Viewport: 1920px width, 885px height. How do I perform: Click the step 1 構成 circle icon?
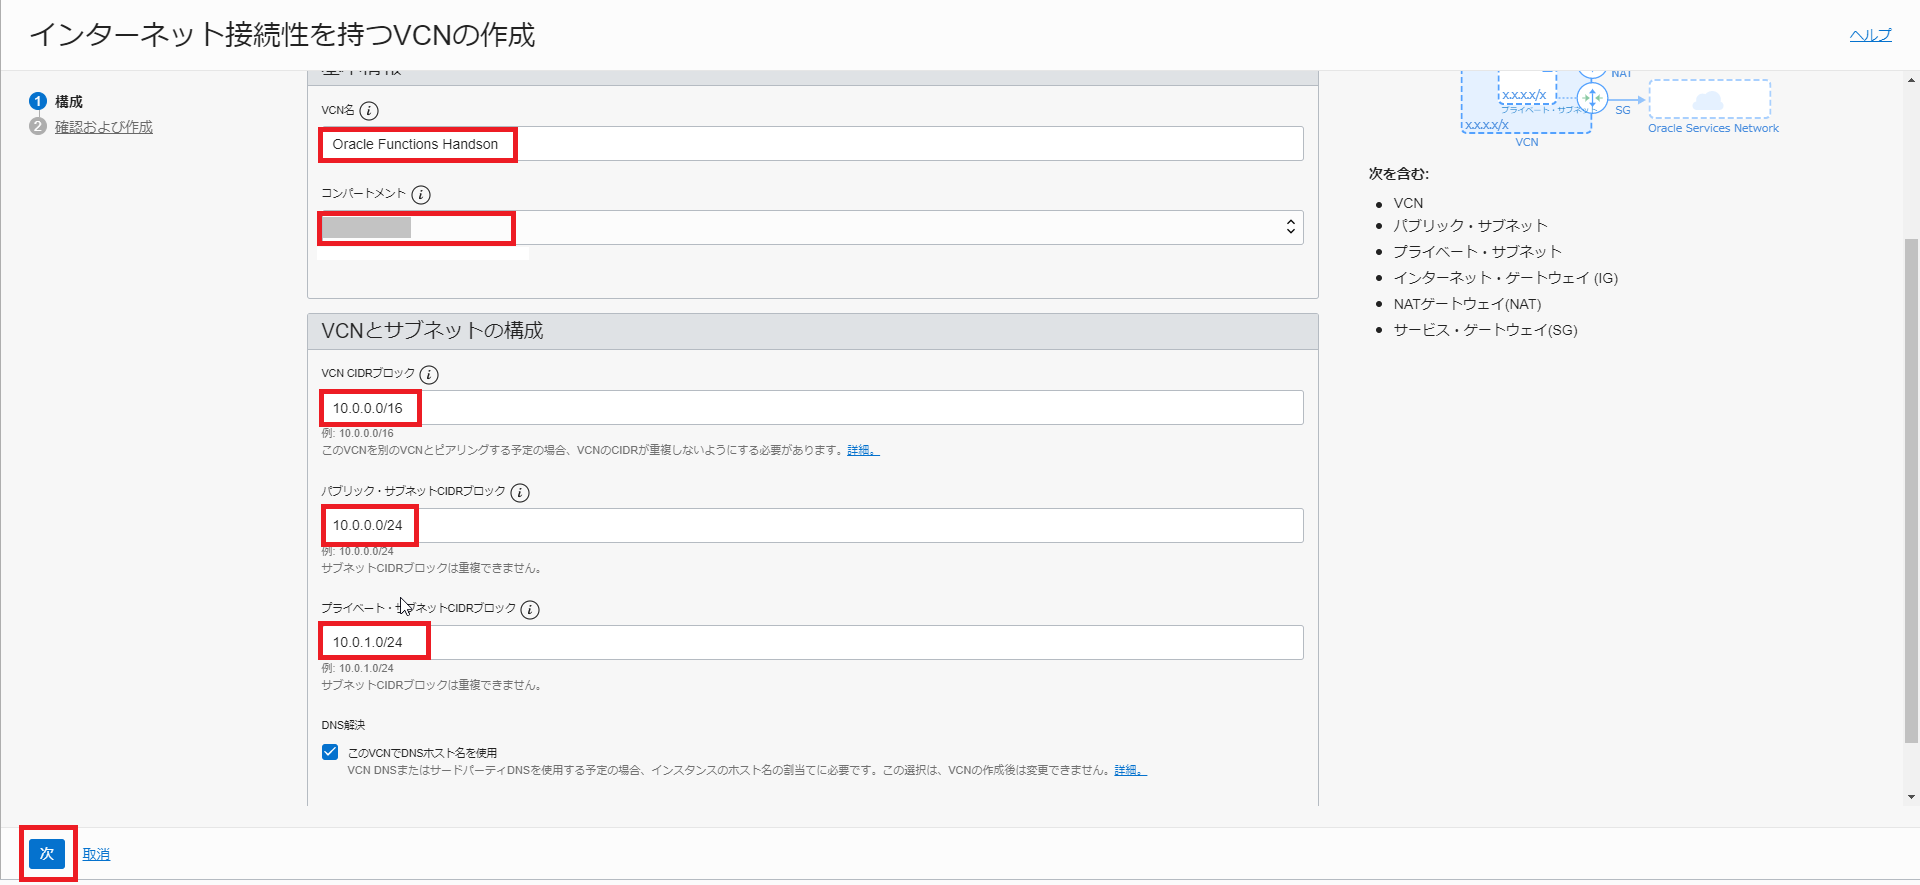coord(38,101)
